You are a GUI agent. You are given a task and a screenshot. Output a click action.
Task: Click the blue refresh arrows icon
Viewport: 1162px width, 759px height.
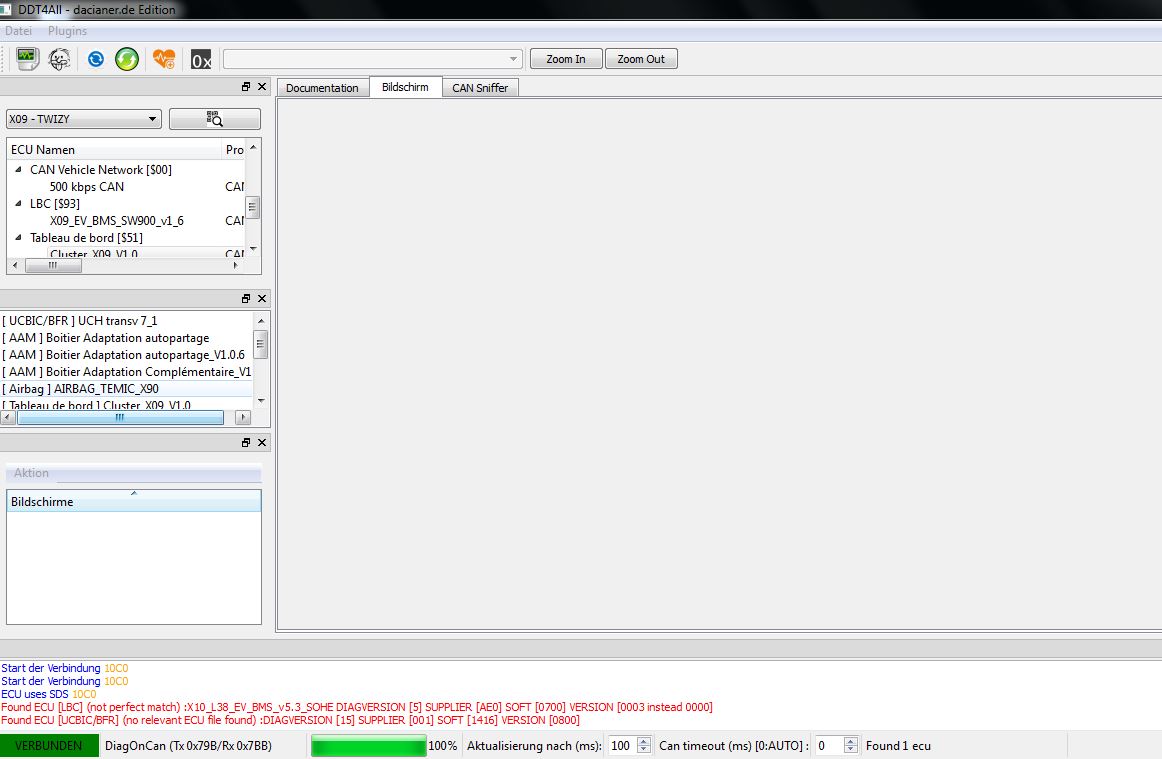(x=96, y=59)
